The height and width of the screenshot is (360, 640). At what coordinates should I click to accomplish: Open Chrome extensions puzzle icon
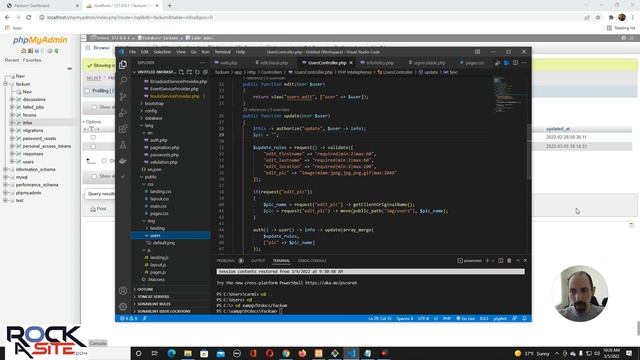[x=611, y=18]
